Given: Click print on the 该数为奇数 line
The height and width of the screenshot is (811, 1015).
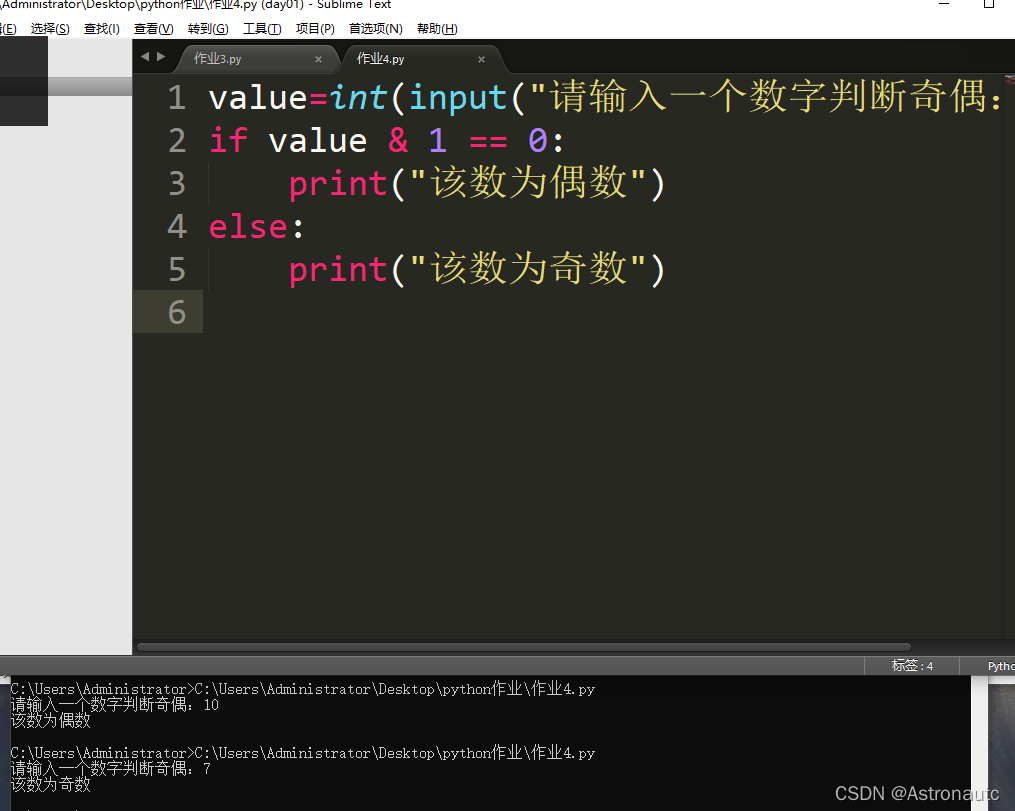Looking at the screenshot, I should [x=337, y=270].
